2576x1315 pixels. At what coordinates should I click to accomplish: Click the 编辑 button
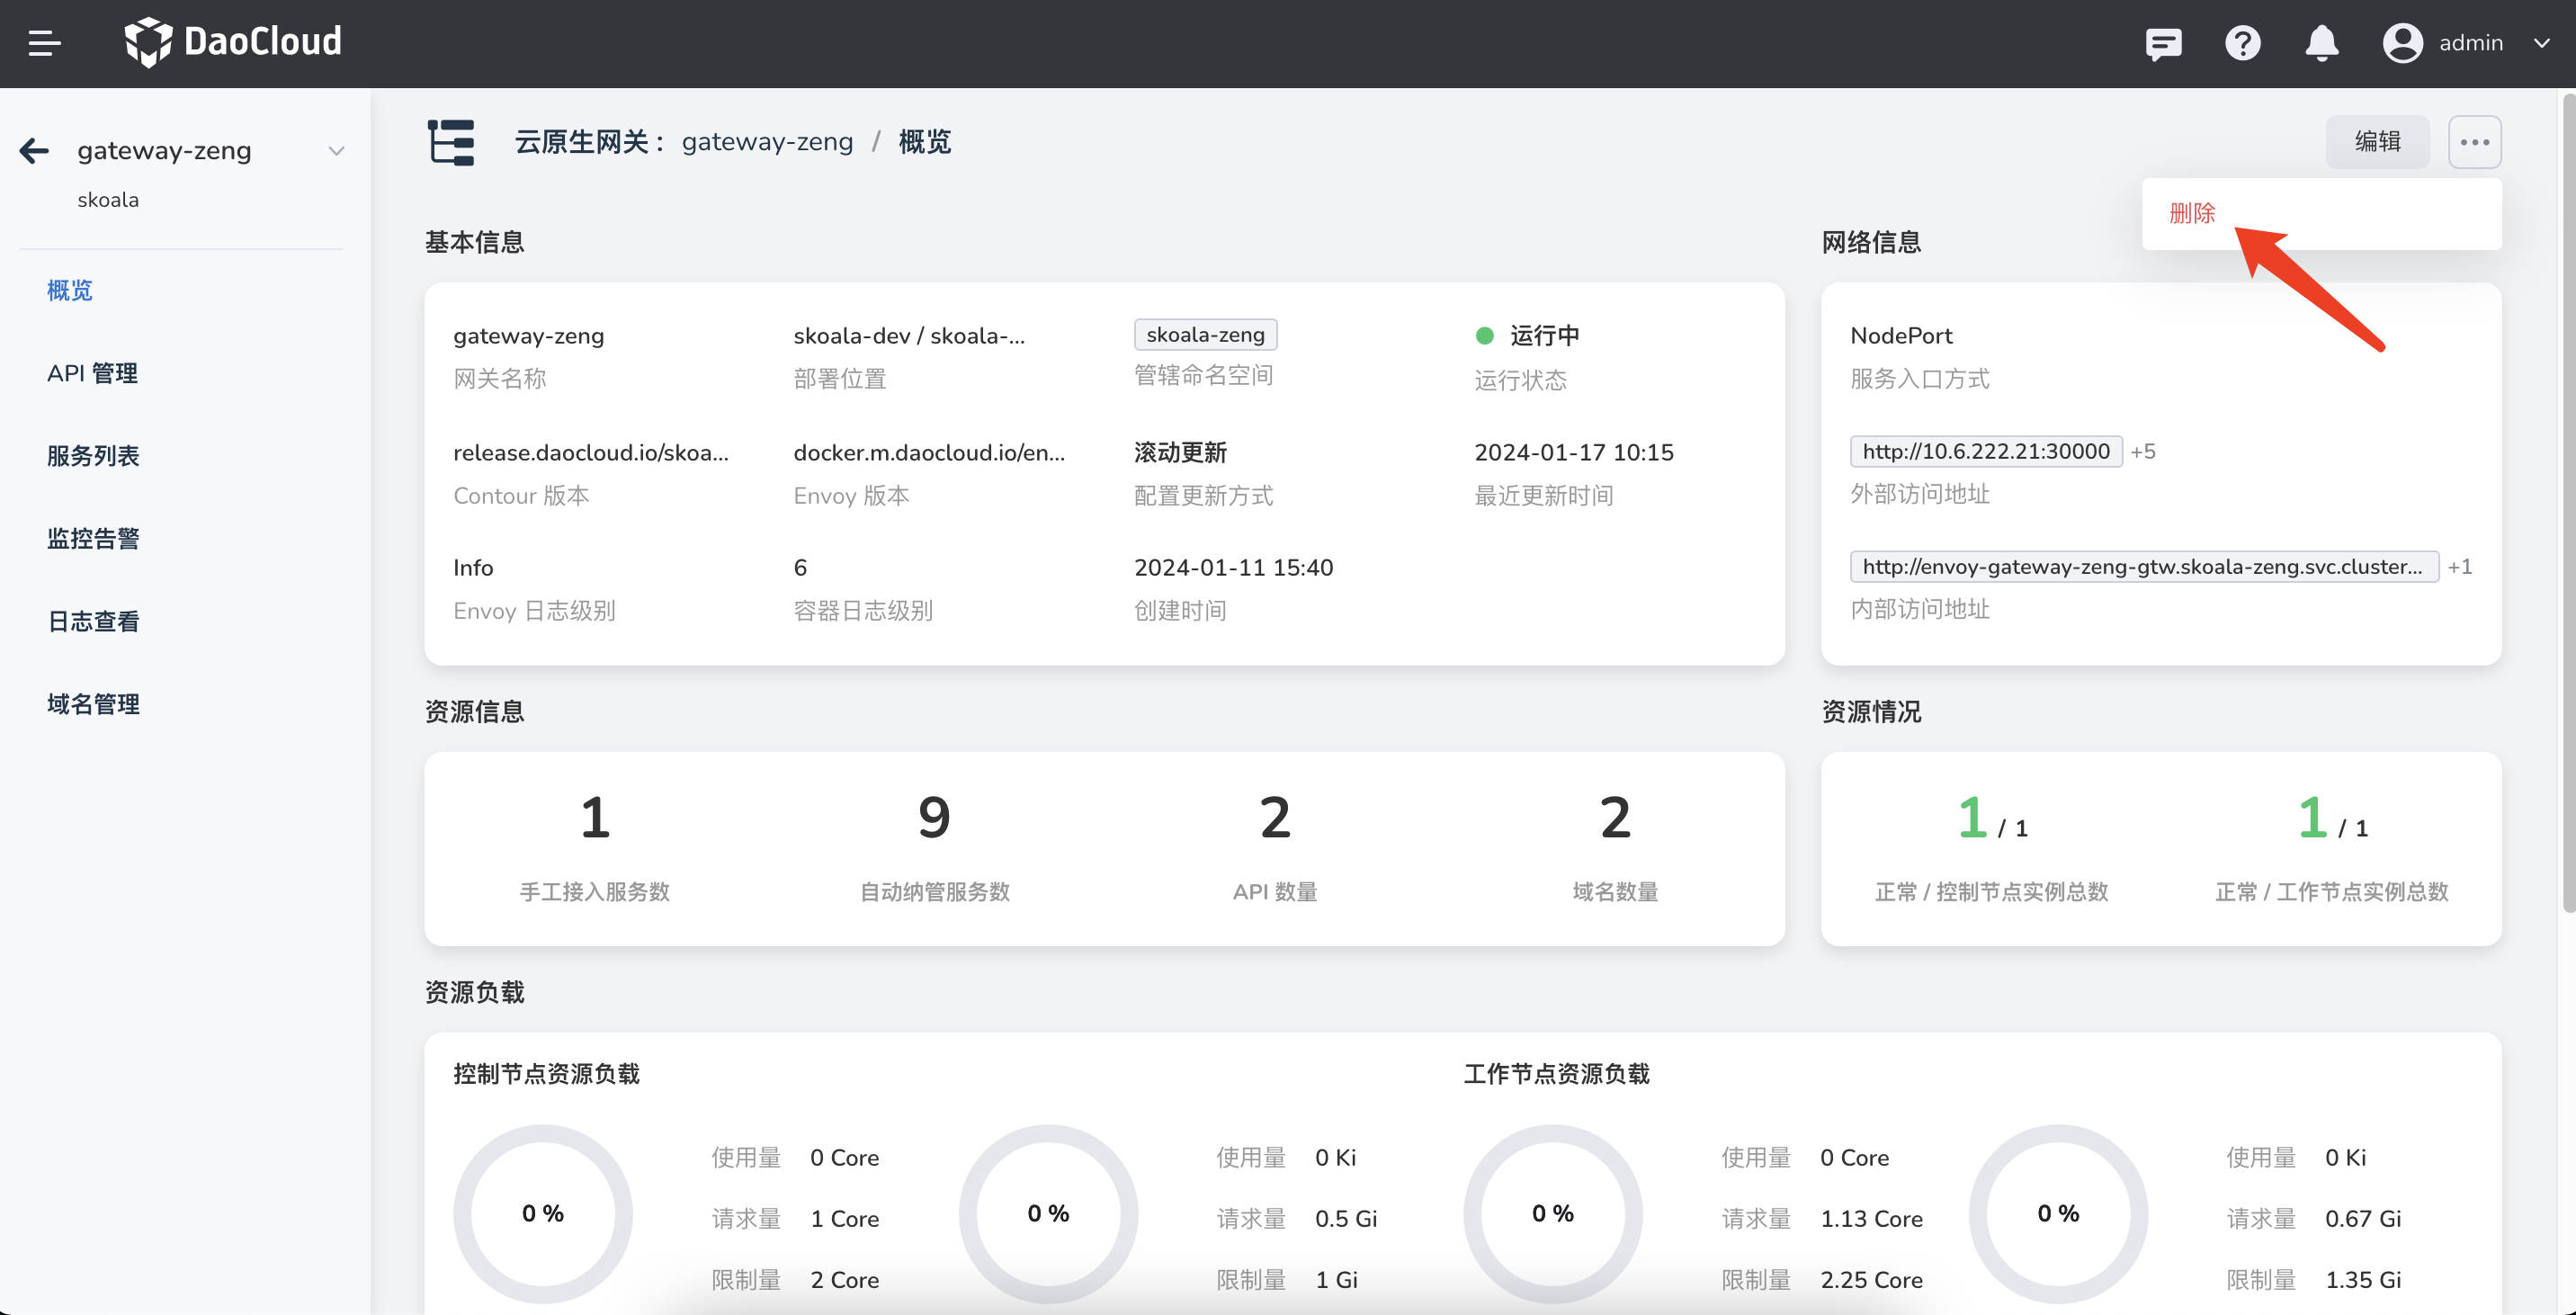coord(2378,141)
